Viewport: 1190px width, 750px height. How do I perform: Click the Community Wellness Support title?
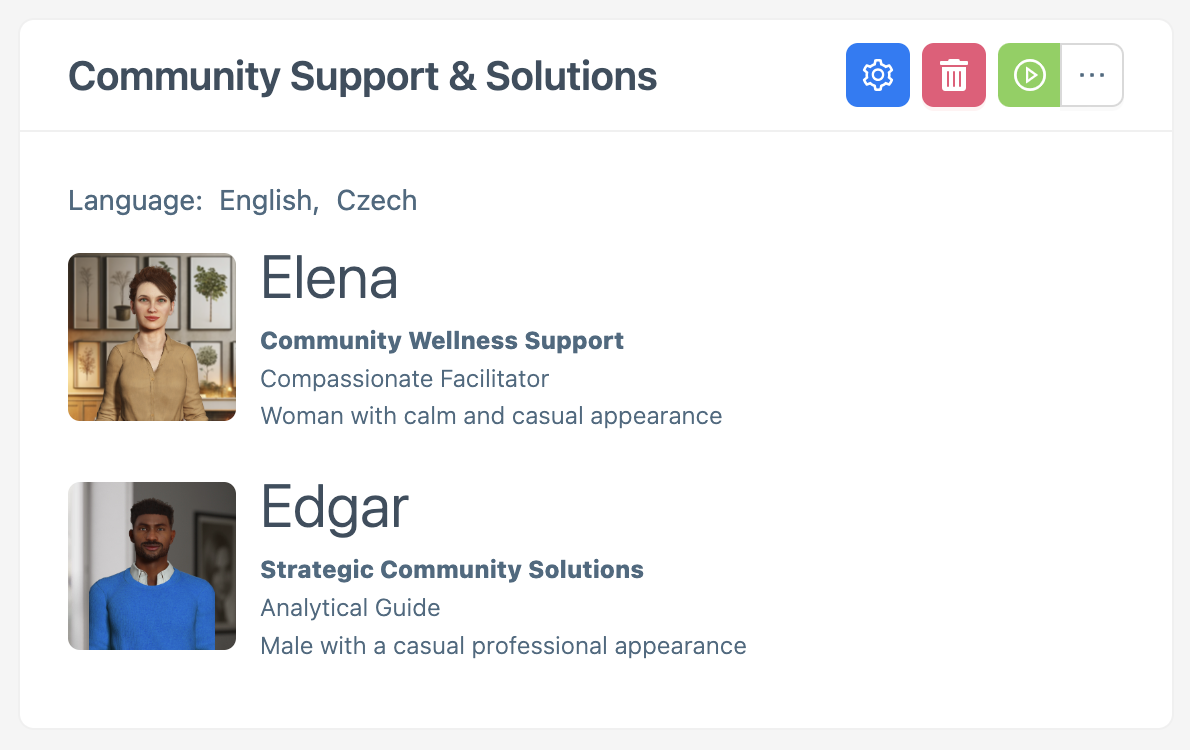coord(442,341)
